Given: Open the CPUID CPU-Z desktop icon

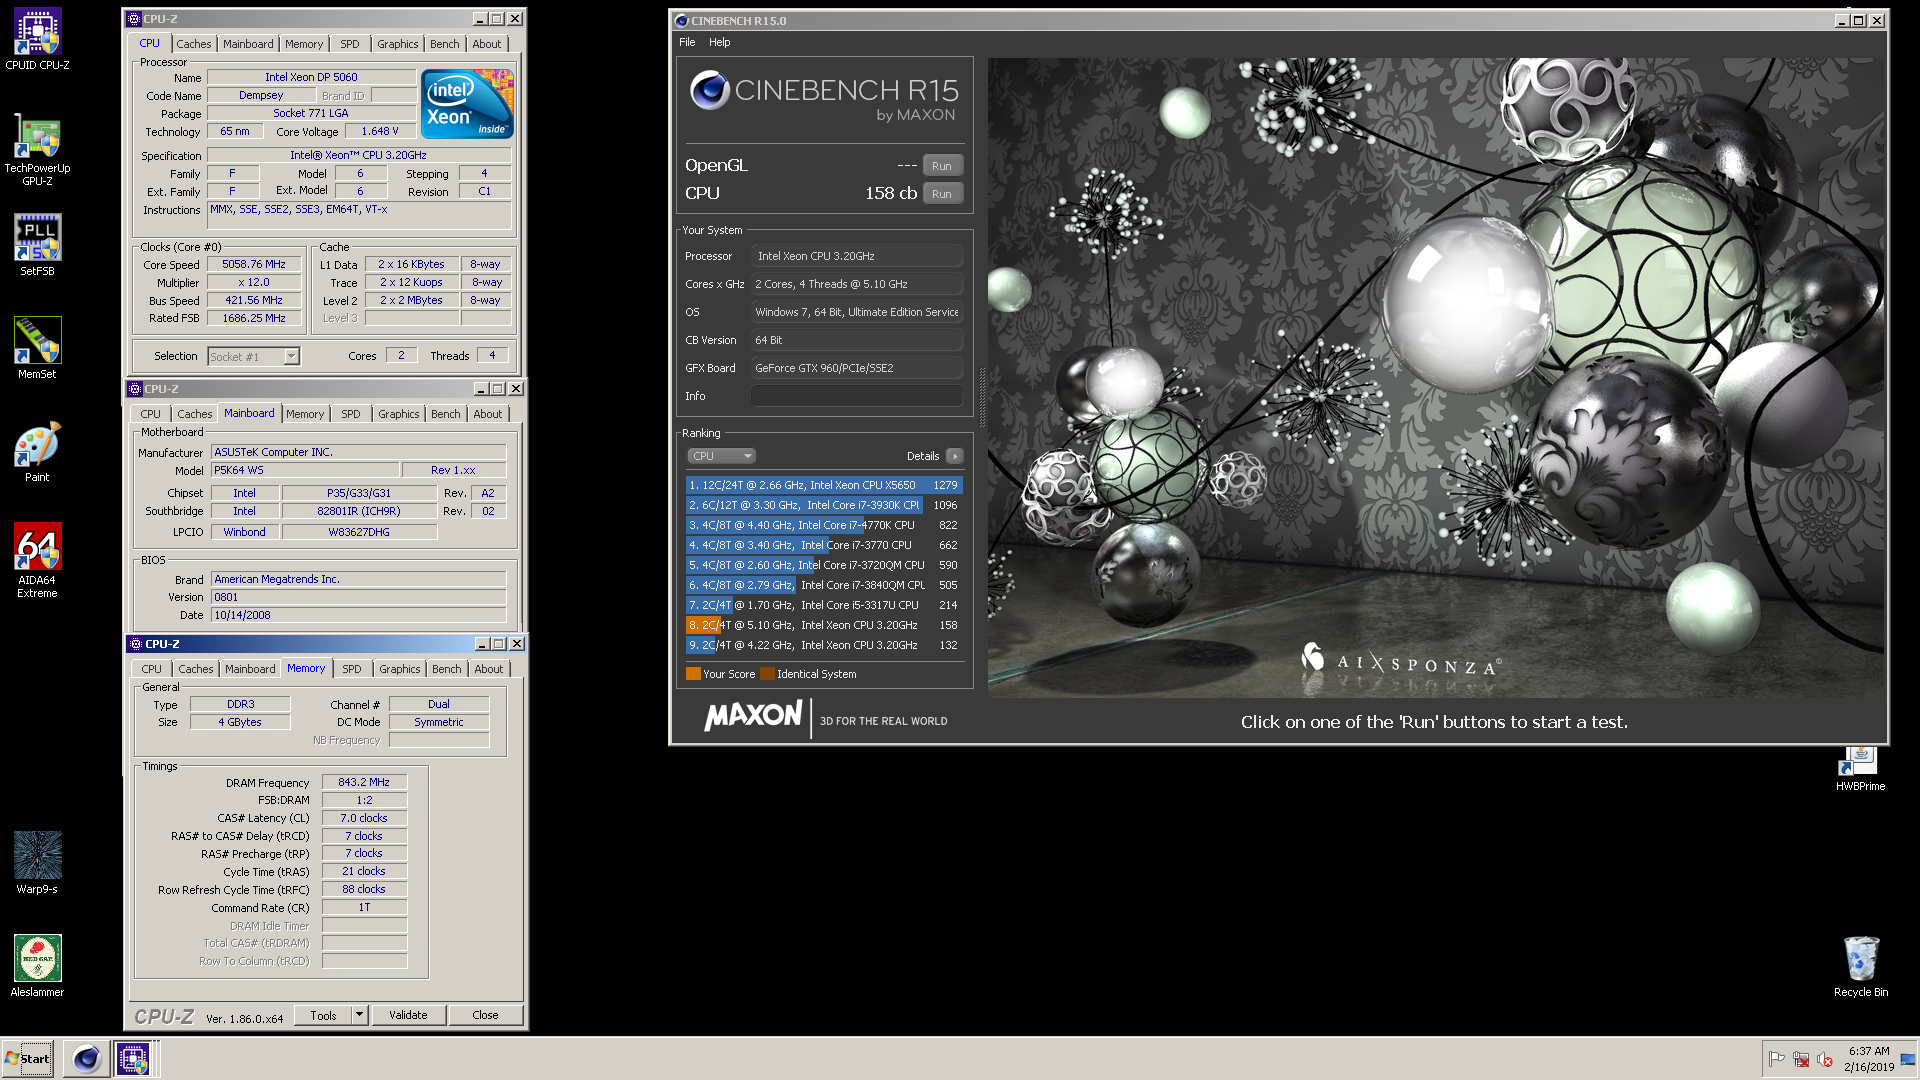Looking at the screenshot, I should [x=37, y=40].
